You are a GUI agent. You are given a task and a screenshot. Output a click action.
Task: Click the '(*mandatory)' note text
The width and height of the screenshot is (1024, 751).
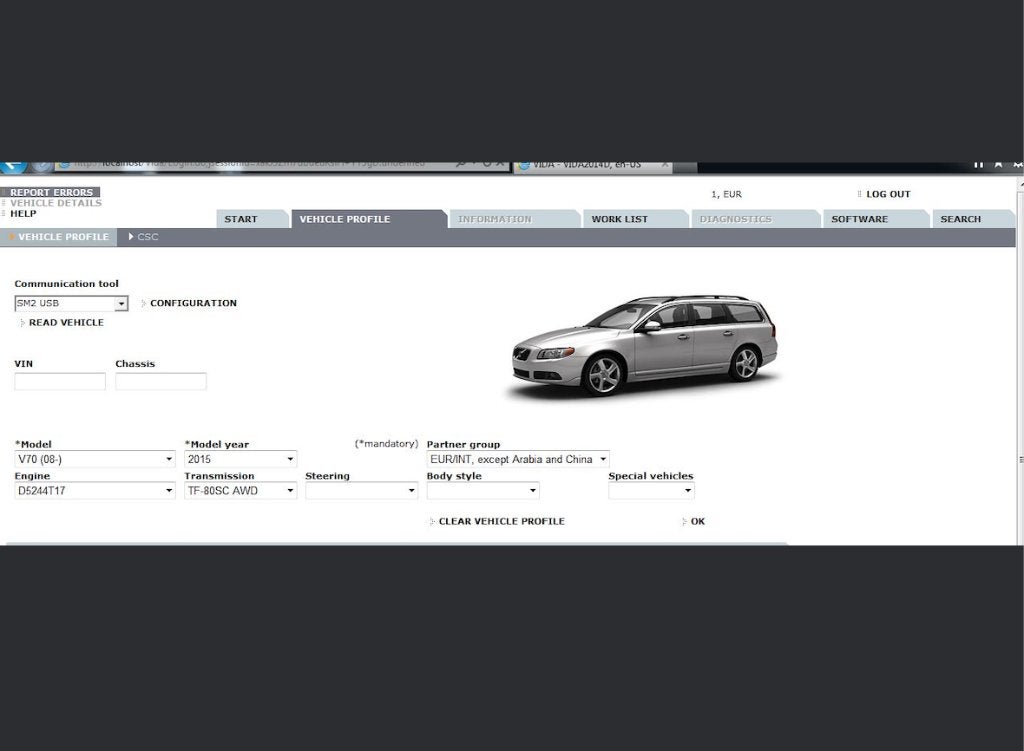click(386, 443)
